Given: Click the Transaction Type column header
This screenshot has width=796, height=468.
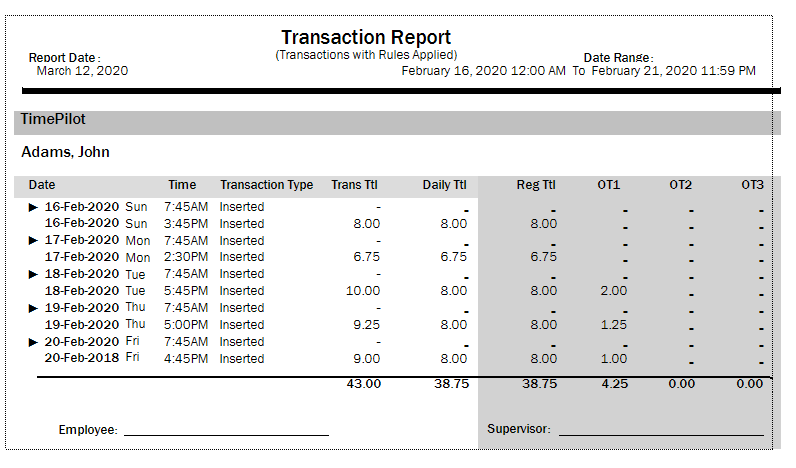Looking at the screenshot, I should click(x=266, y=185).
